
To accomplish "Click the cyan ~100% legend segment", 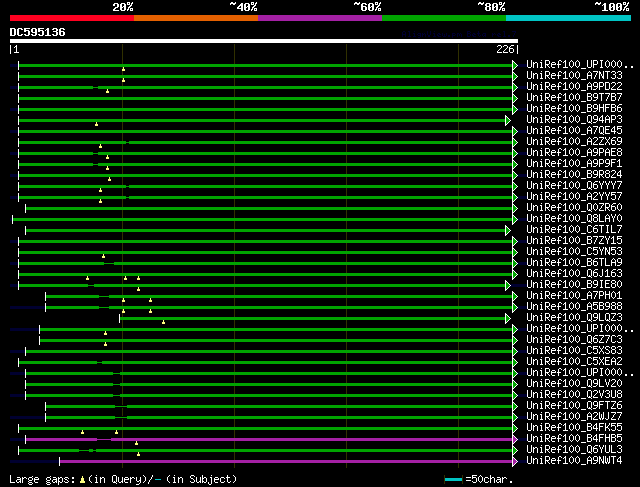I will tap(569, 18).
